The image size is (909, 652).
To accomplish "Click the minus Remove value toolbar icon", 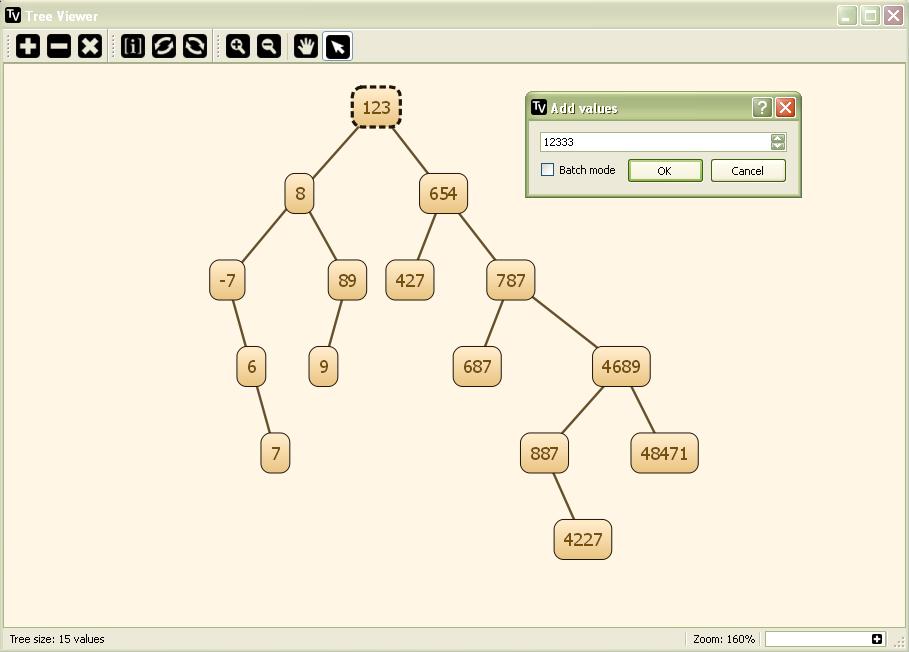I will click(59, 46).
